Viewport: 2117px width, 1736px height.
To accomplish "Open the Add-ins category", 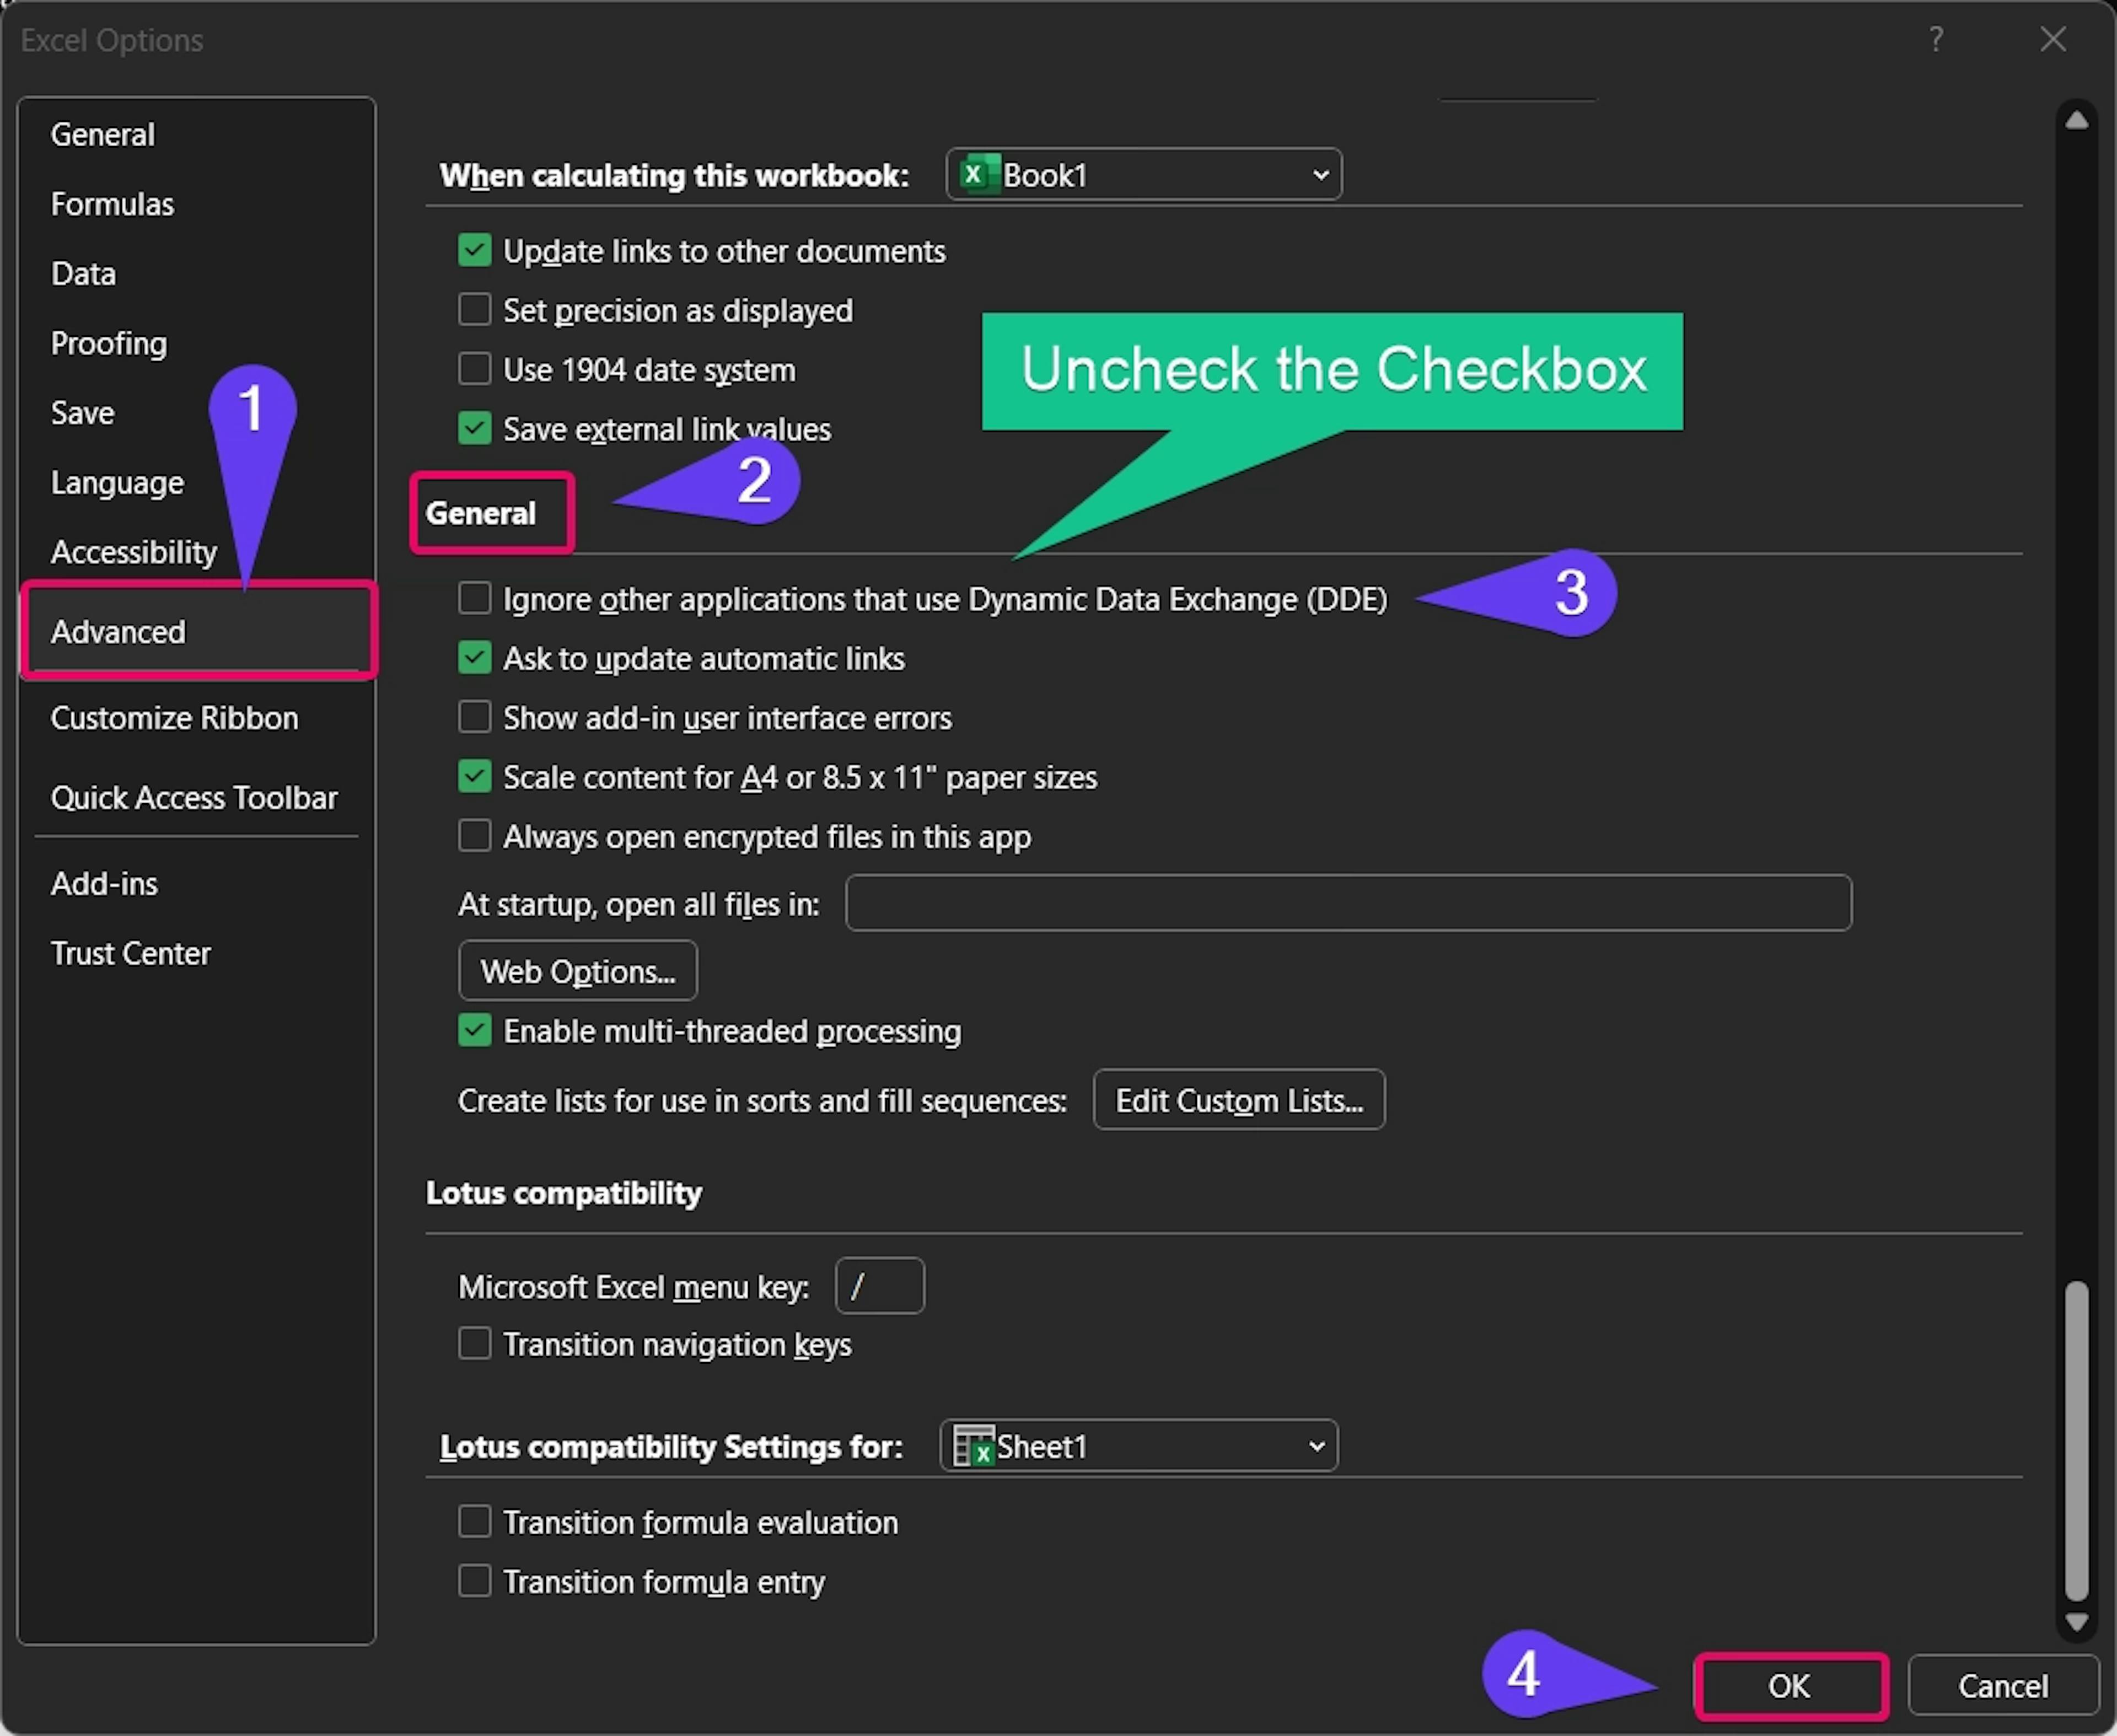I will click(104, 884).
